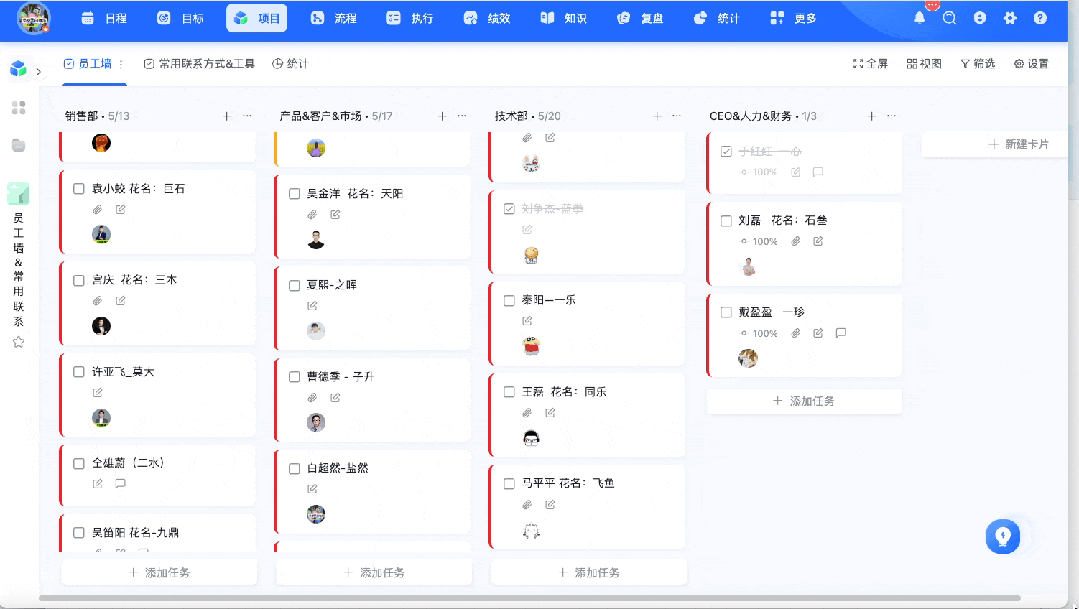Check the 秦阳—一乐 checkbox
Viewport: 1079px width, 609px height.
[x=509, y=300]
